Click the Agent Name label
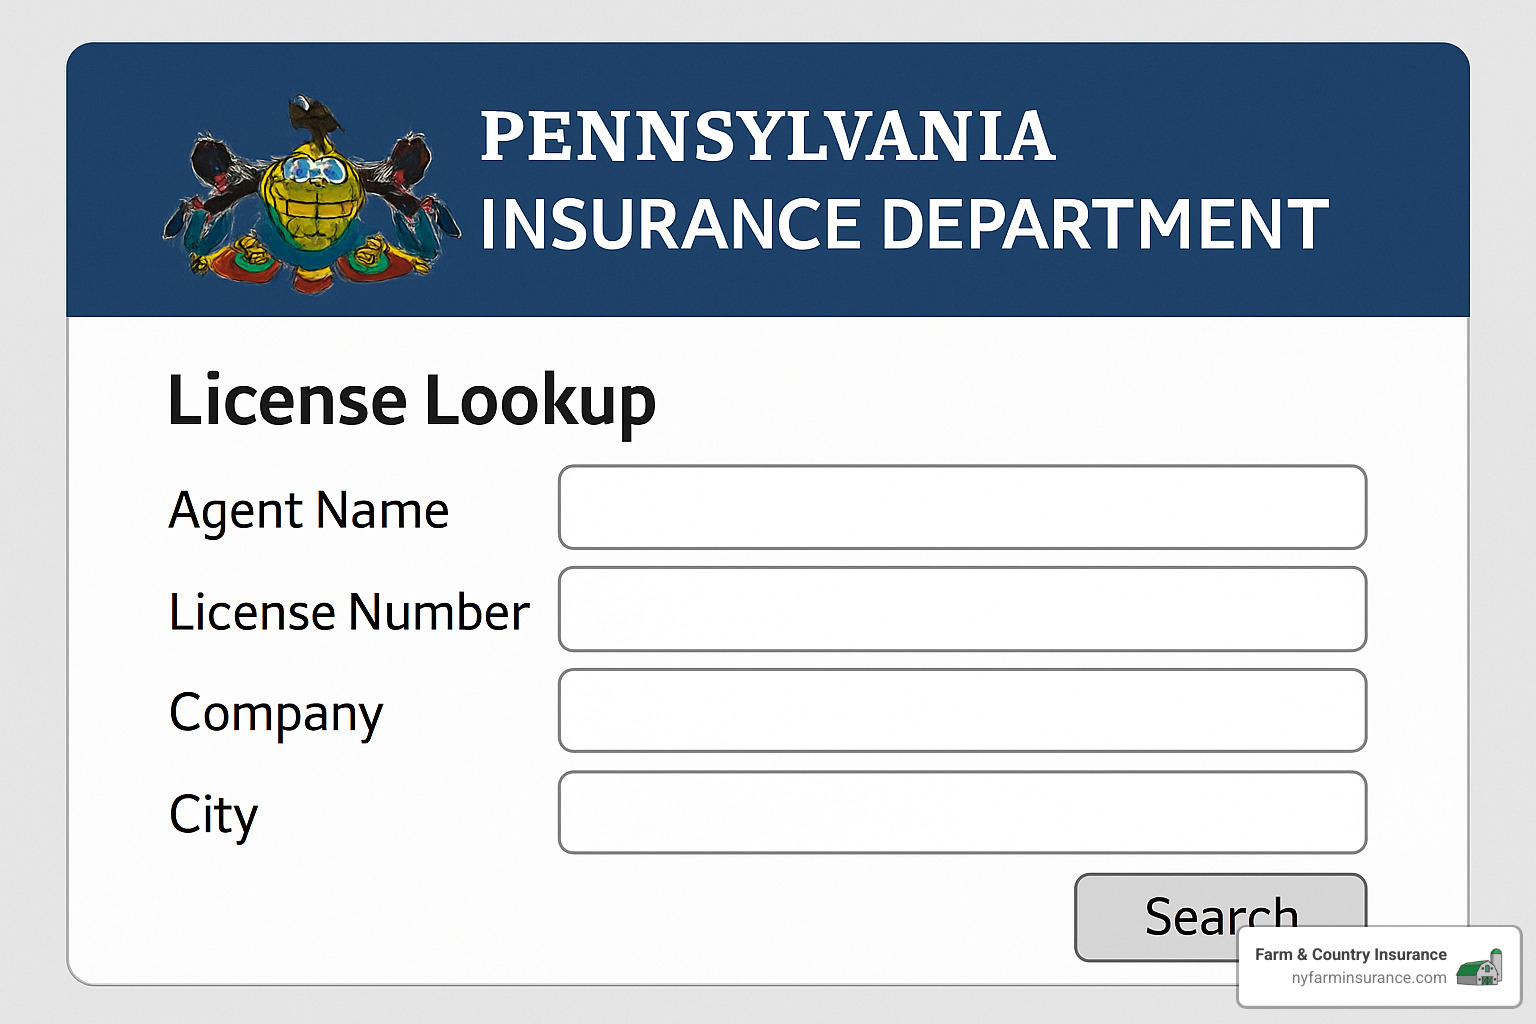Screen dimensions: 1536x1024 click(308, 510)
